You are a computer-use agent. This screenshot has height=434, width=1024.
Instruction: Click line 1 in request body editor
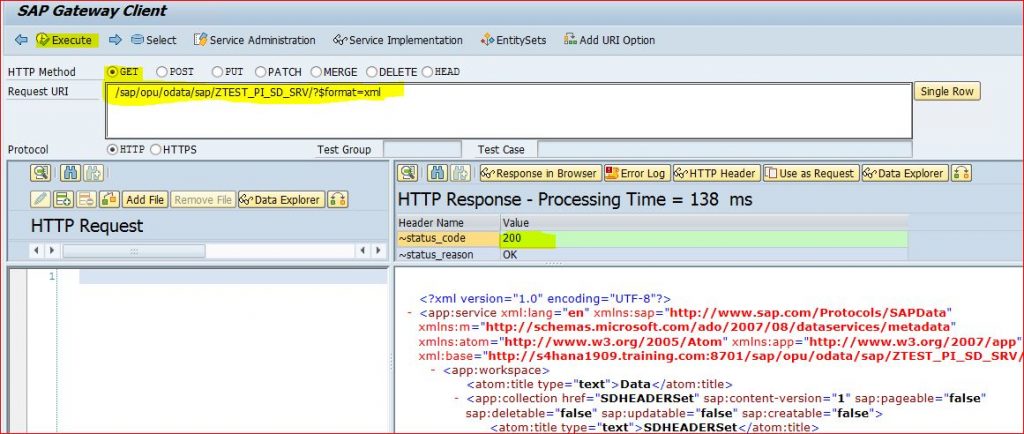tap(233, 277)
